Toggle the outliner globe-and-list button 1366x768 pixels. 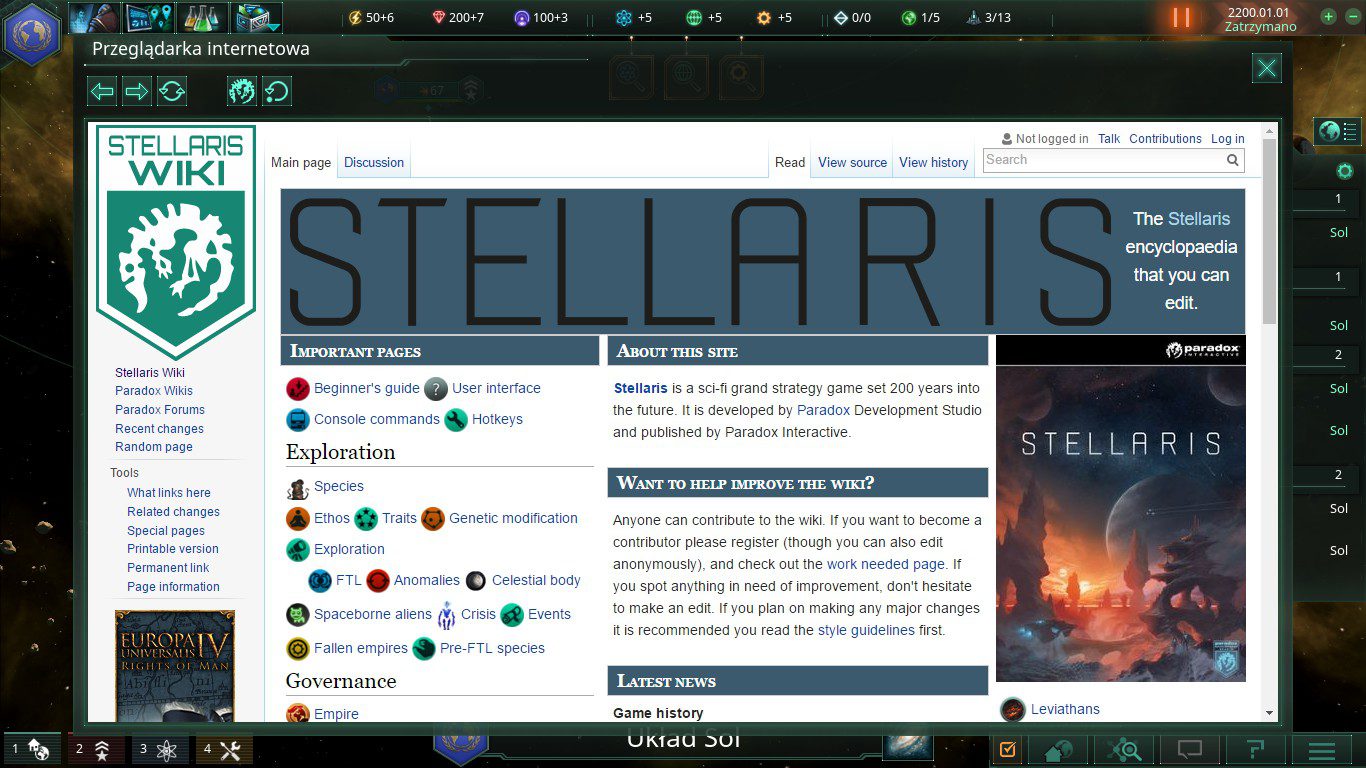pos(1339,131)
